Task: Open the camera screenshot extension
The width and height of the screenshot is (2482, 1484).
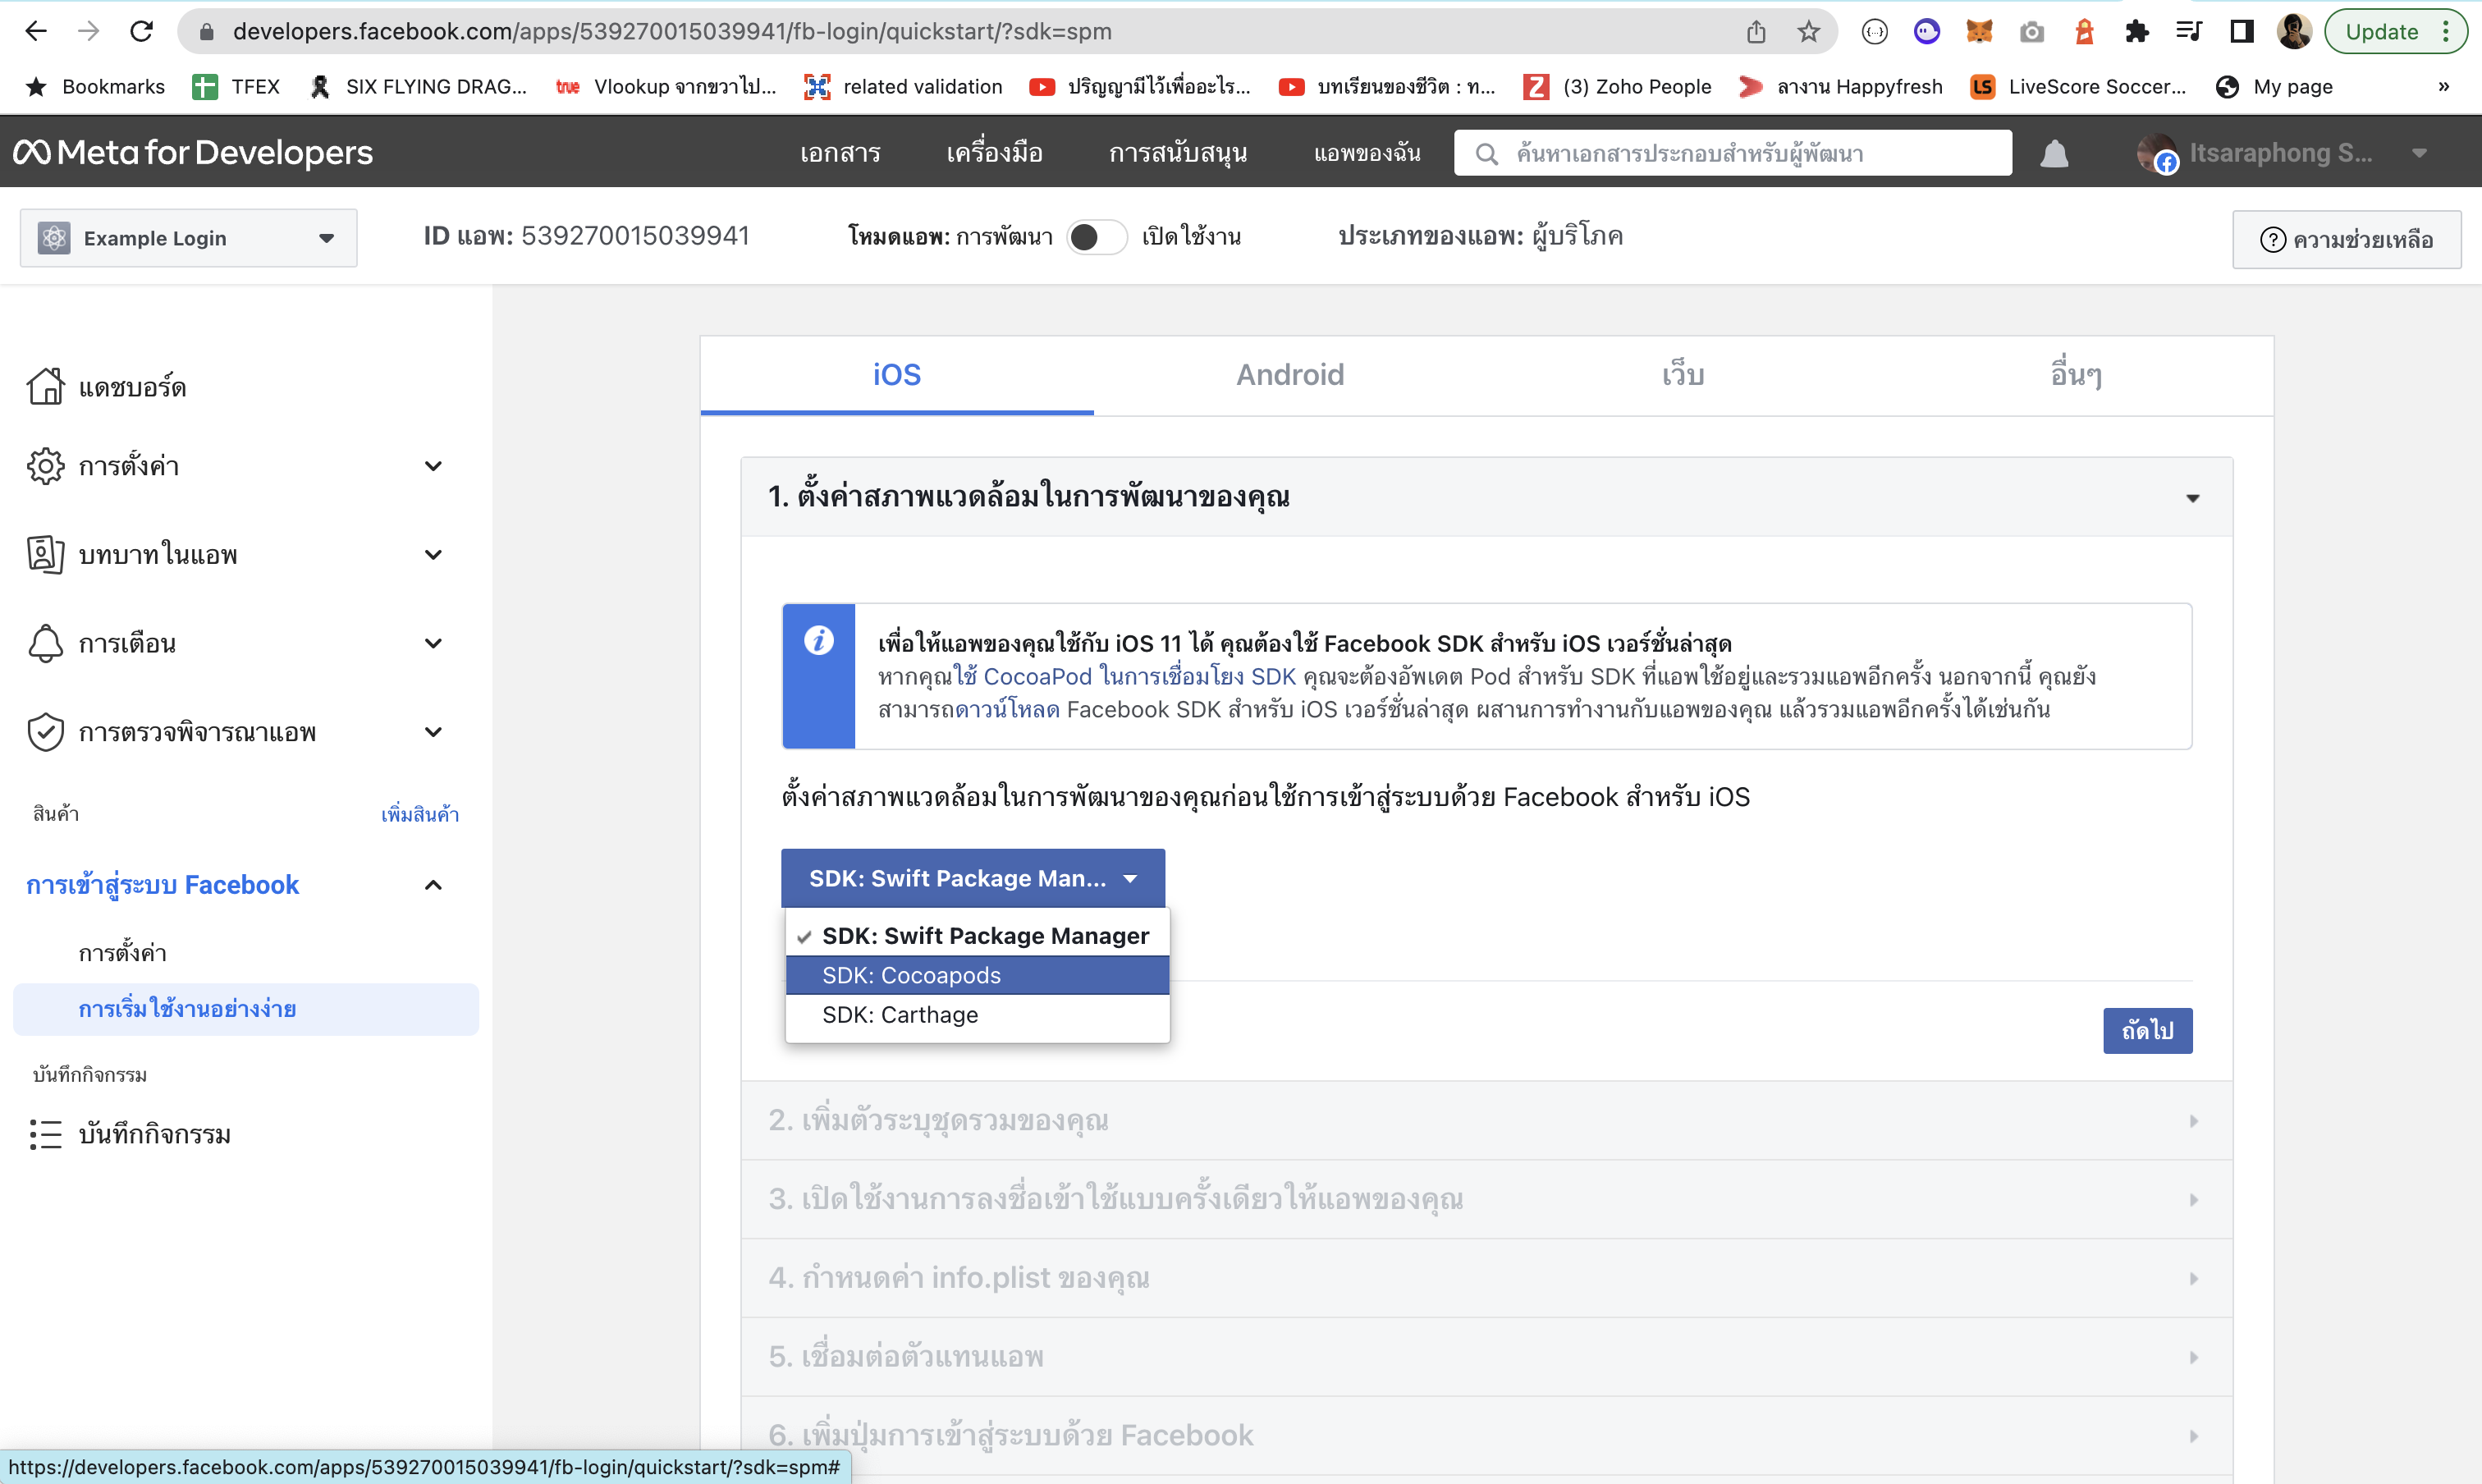Action: tap(2031, 32)
